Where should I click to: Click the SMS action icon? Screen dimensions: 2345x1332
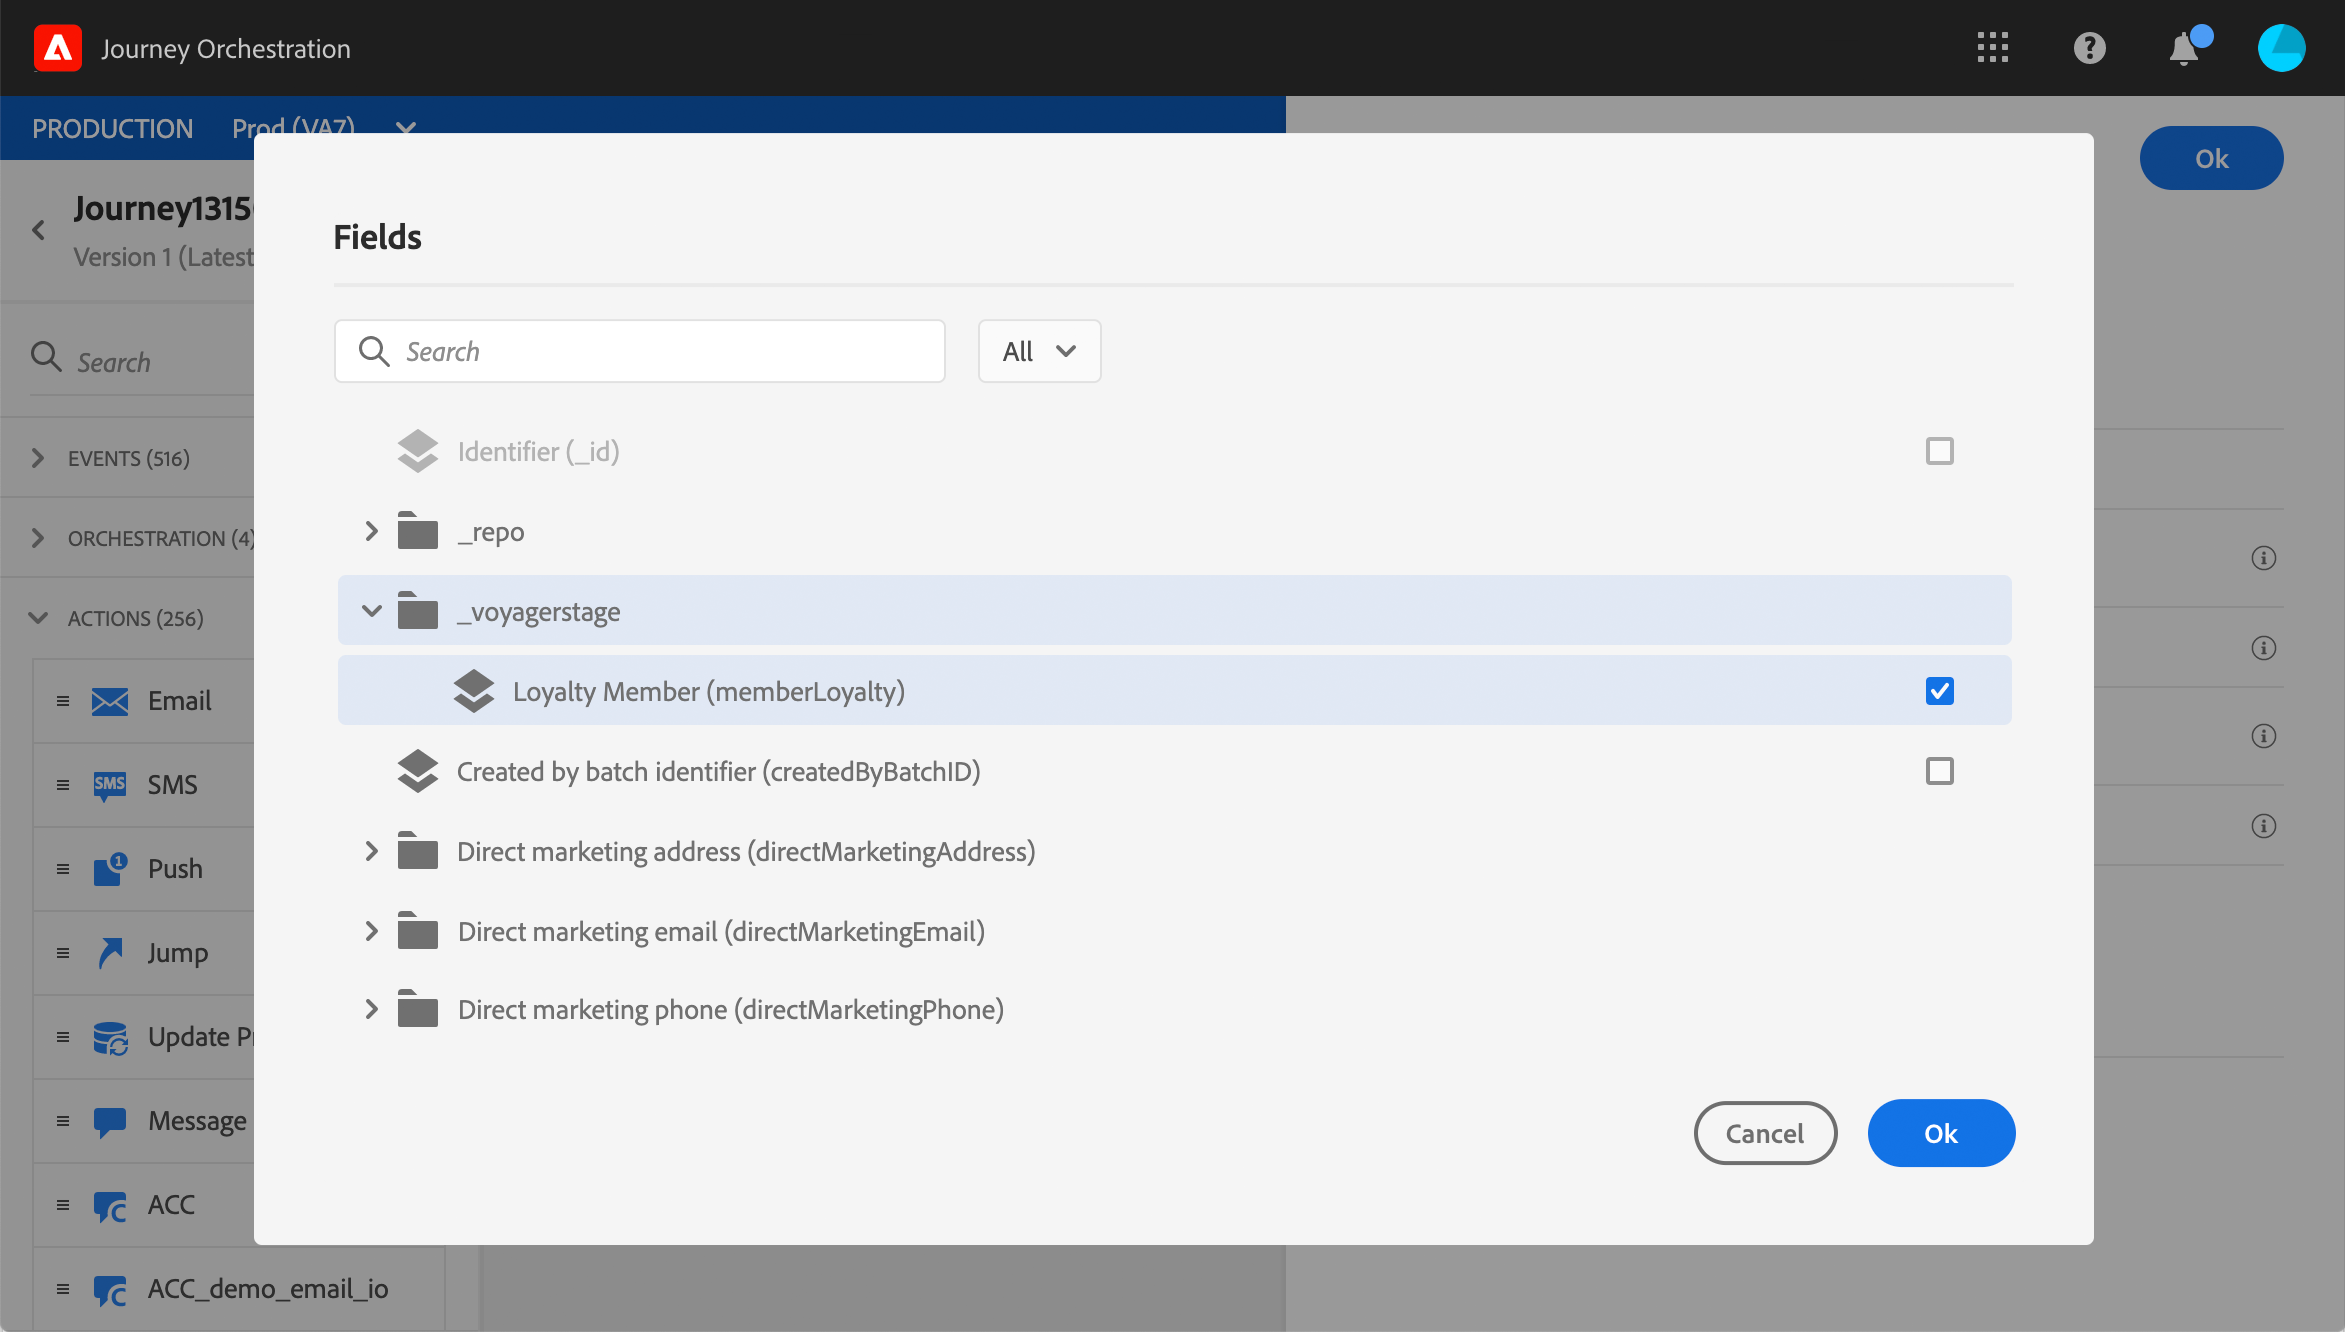click(110, 785)
